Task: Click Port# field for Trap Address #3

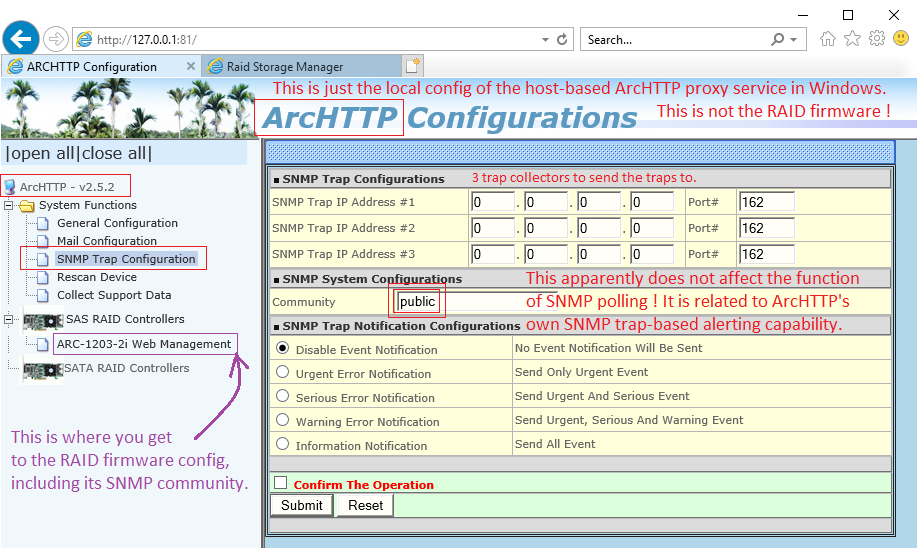Action: pyautogui.click(x=766, y=254)
